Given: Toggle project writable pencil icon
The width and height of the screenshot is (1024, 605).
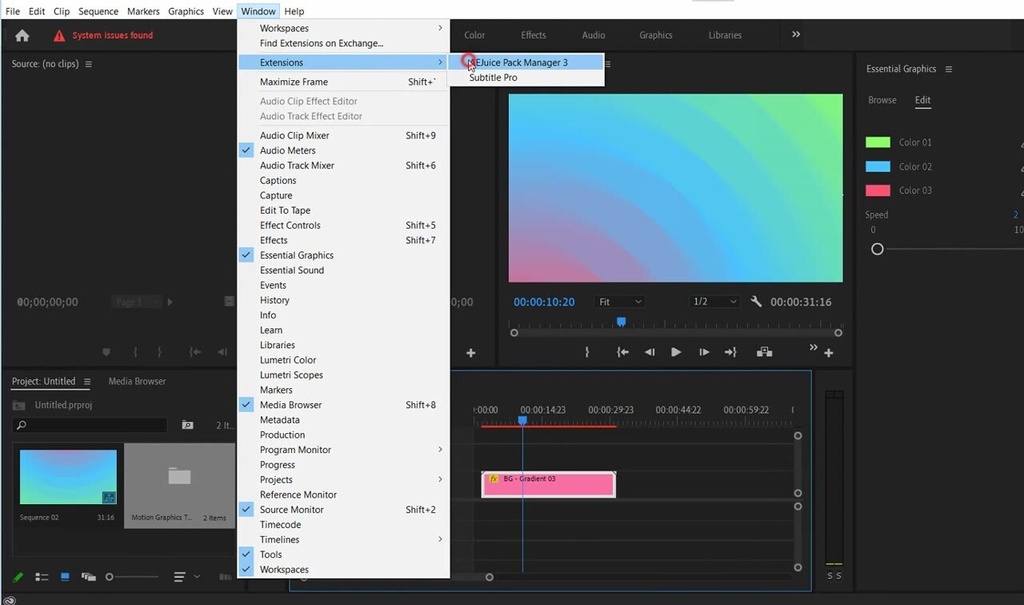Looking at the screenshot, I should coord(18,577).
